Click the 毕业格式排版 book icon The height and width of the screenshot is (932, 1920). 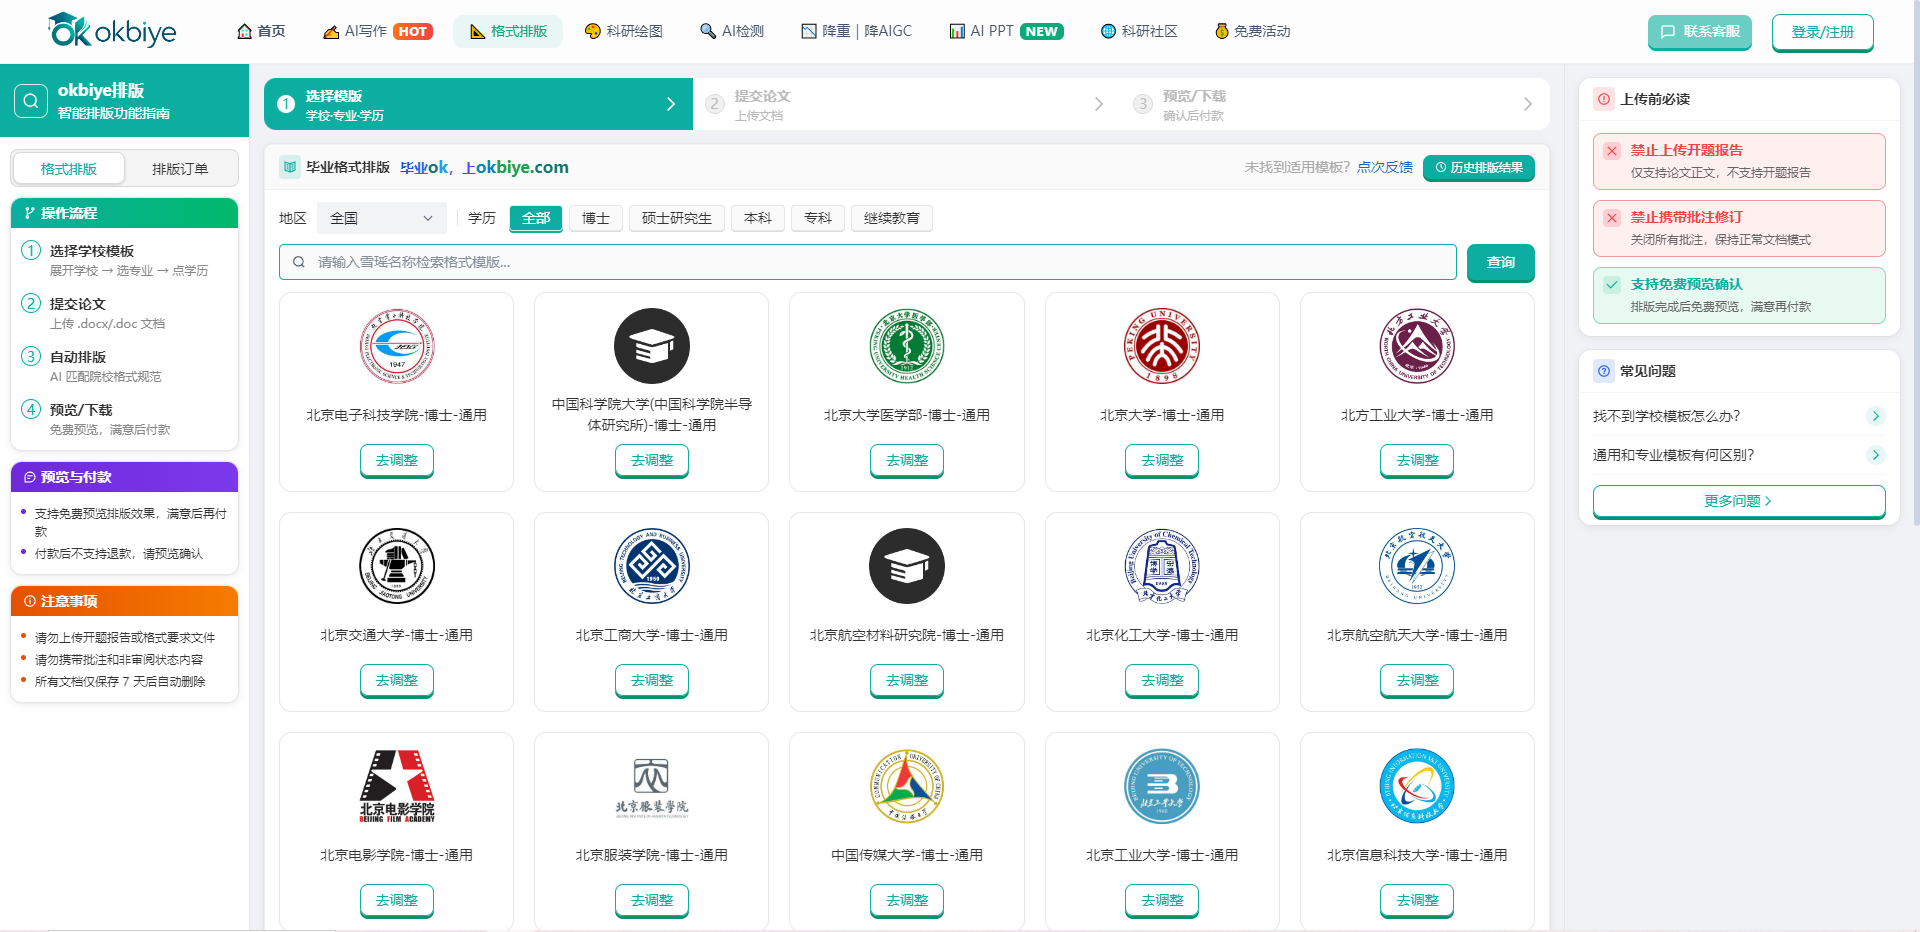pos(290,167)
